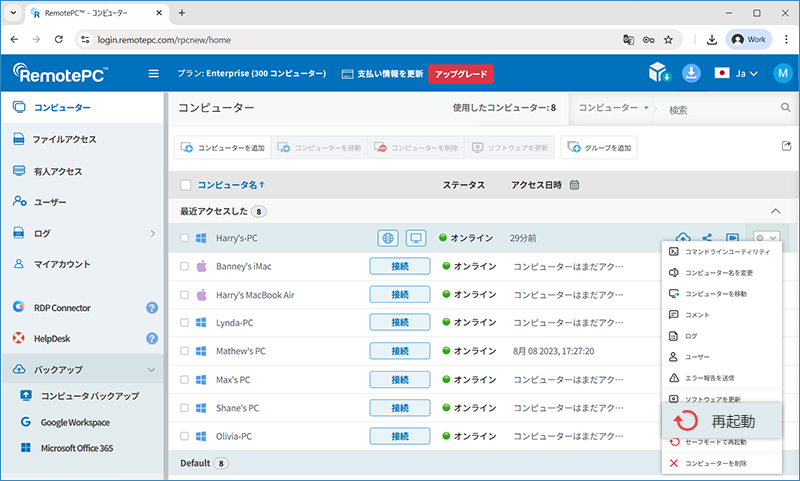Open HelpDesk in the sidebar

tap(52, 338)
